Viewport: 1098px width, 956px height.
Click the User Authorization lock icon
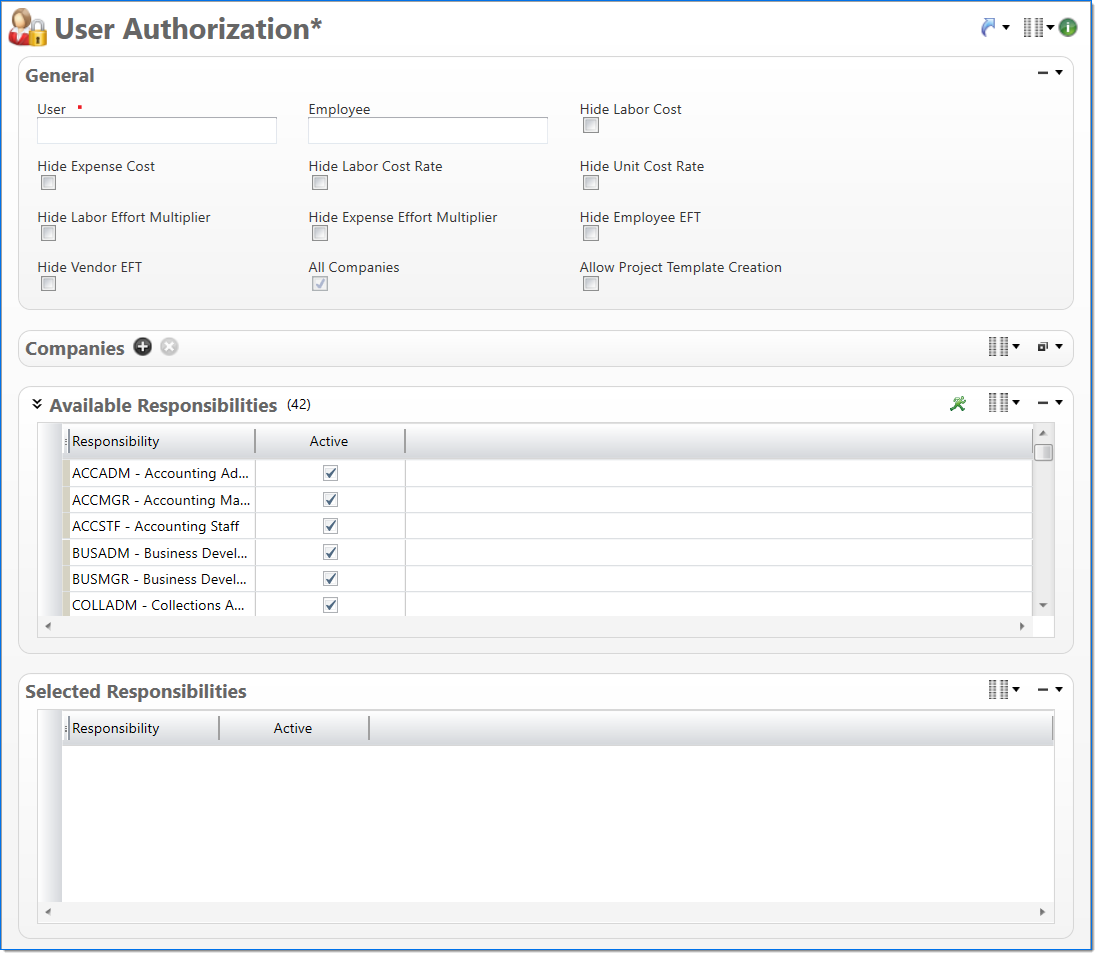tap(27, 29)
